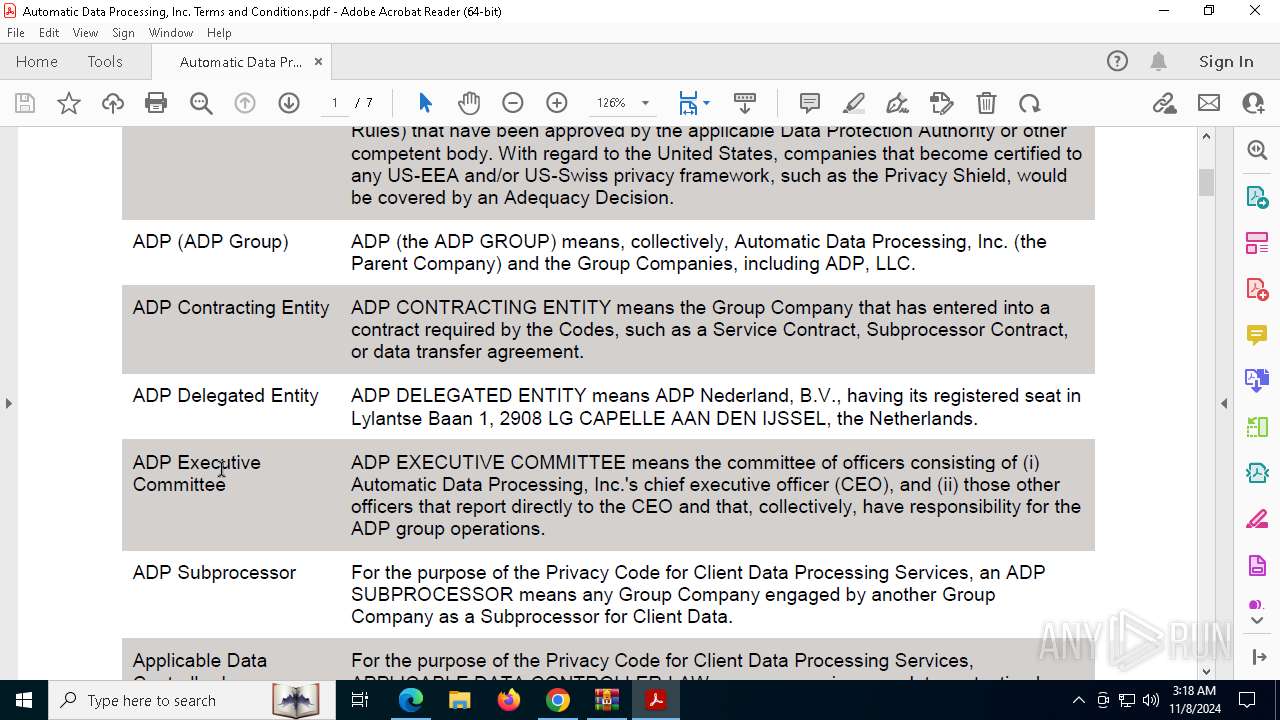
Task: Open the Window menu
Action: (x=171, y=32)
